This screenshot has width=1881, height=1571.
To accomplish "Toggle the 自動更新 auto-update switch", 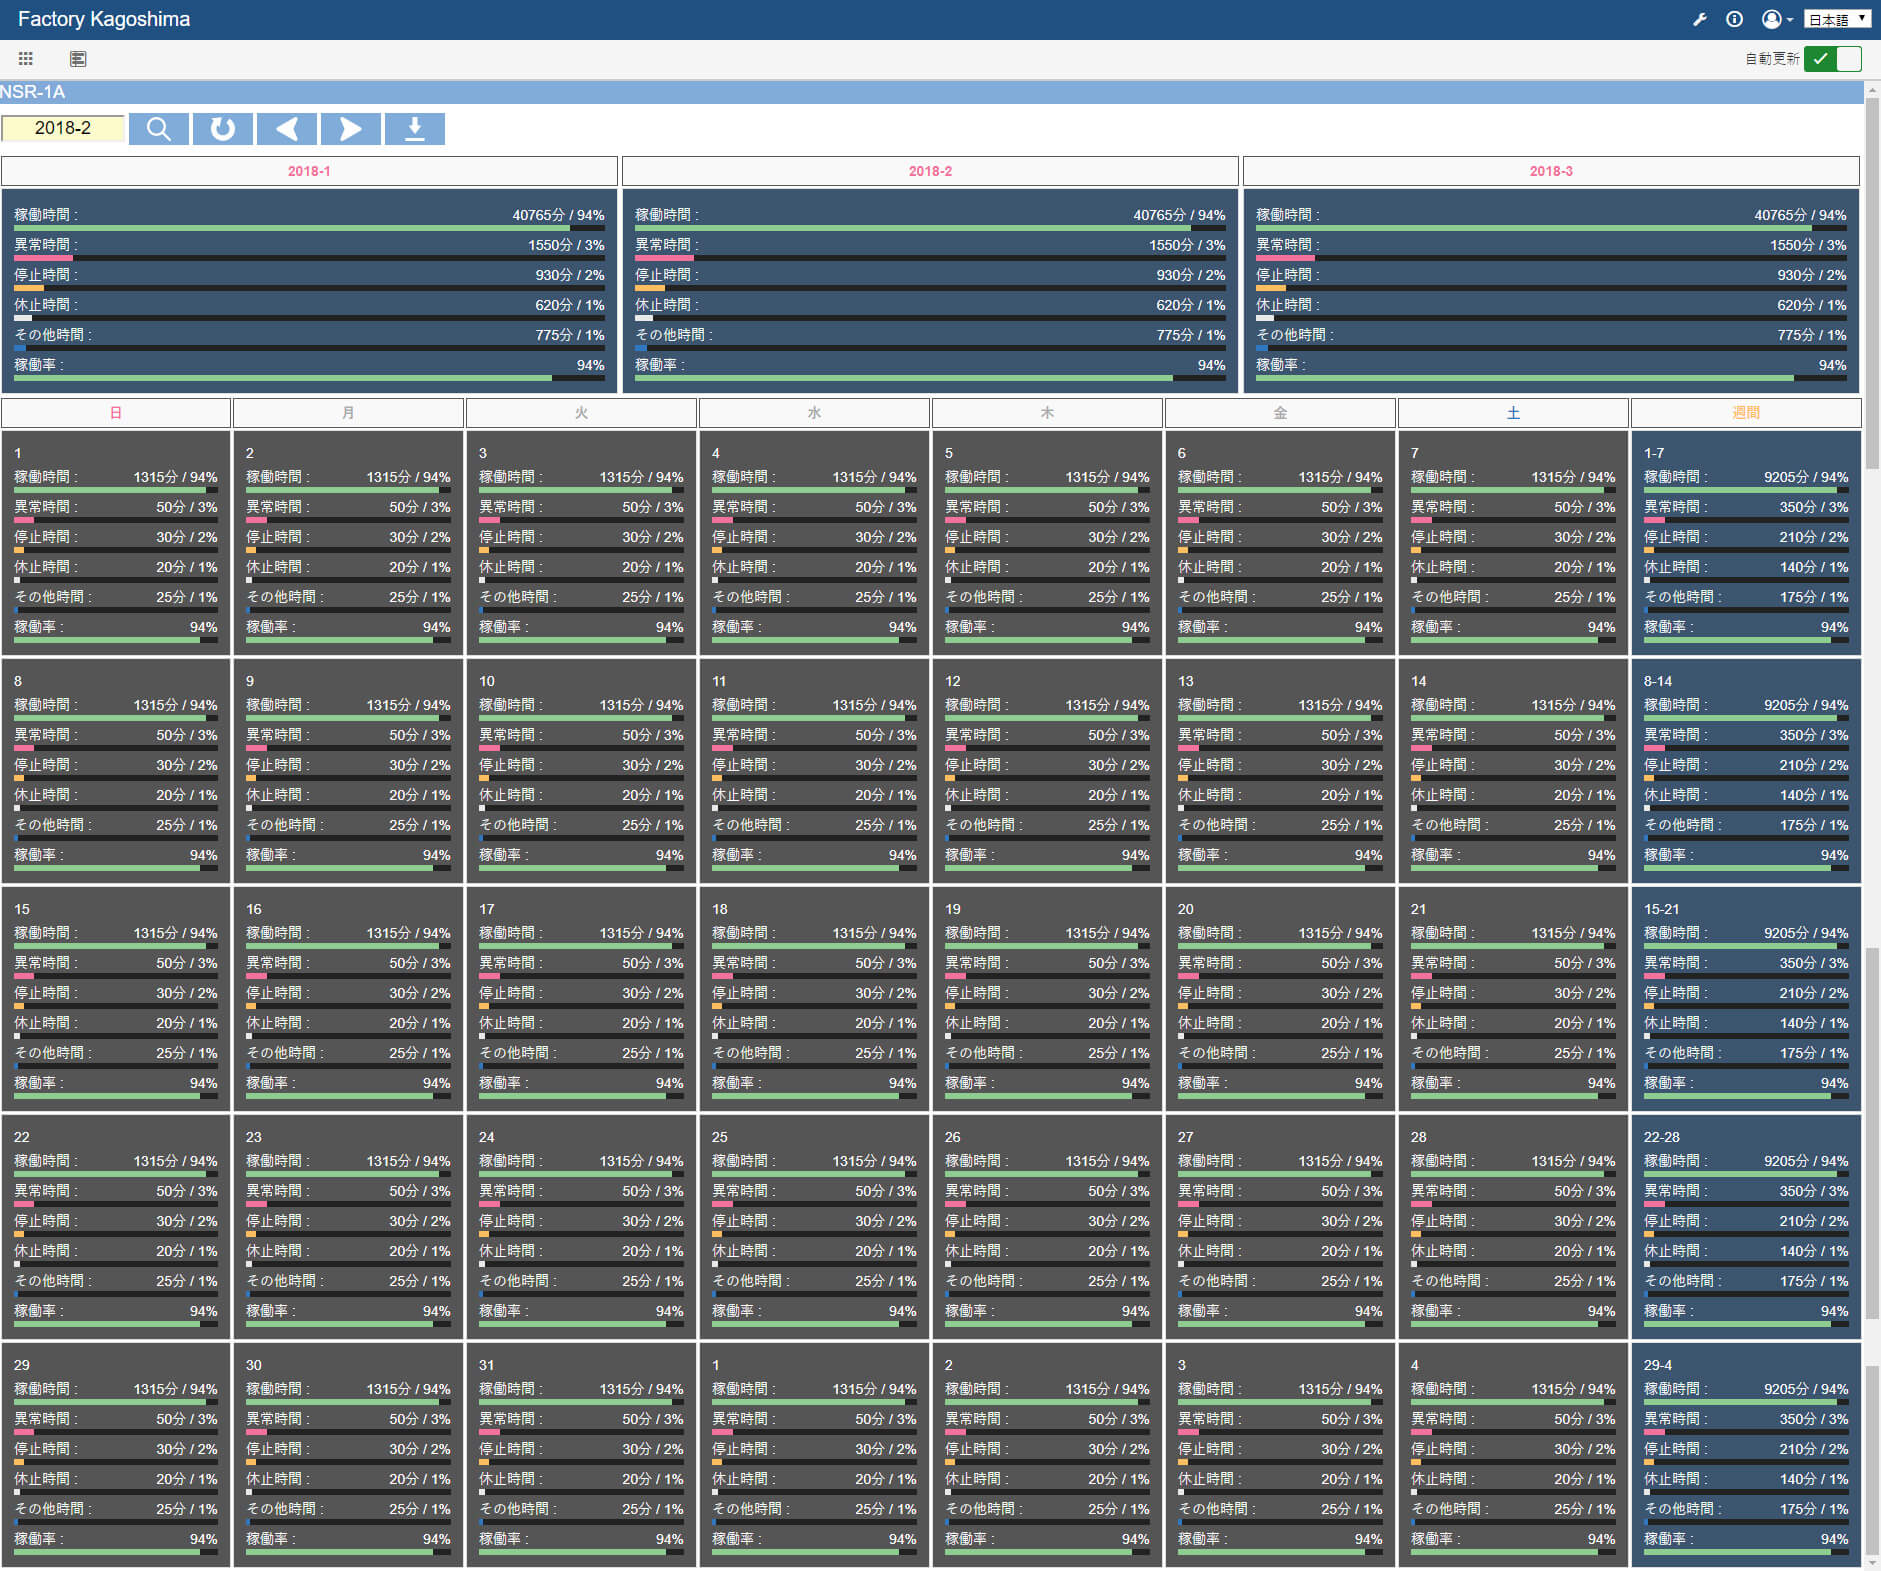I will pos(1833,59).
